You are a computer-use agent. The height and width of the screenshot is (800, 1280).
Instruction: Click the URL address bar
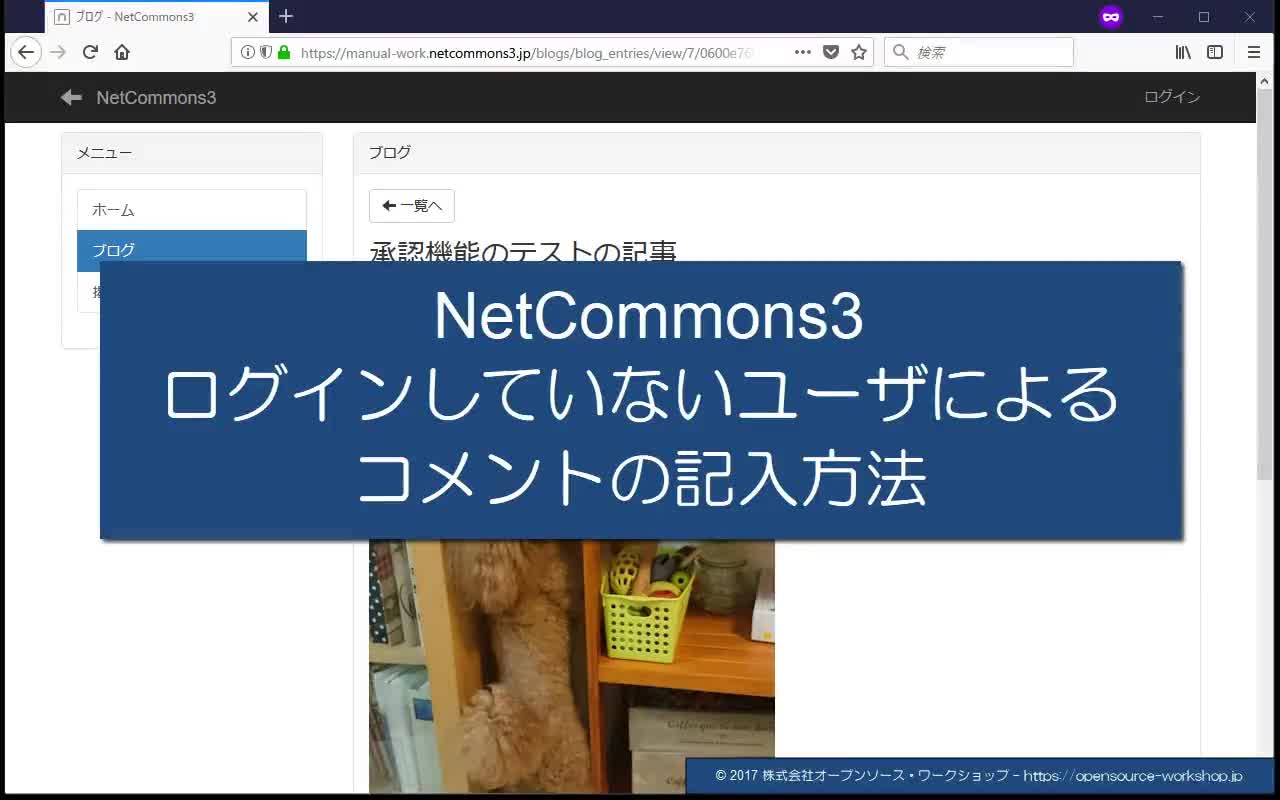pyautogui.click(x=530, y=52)
